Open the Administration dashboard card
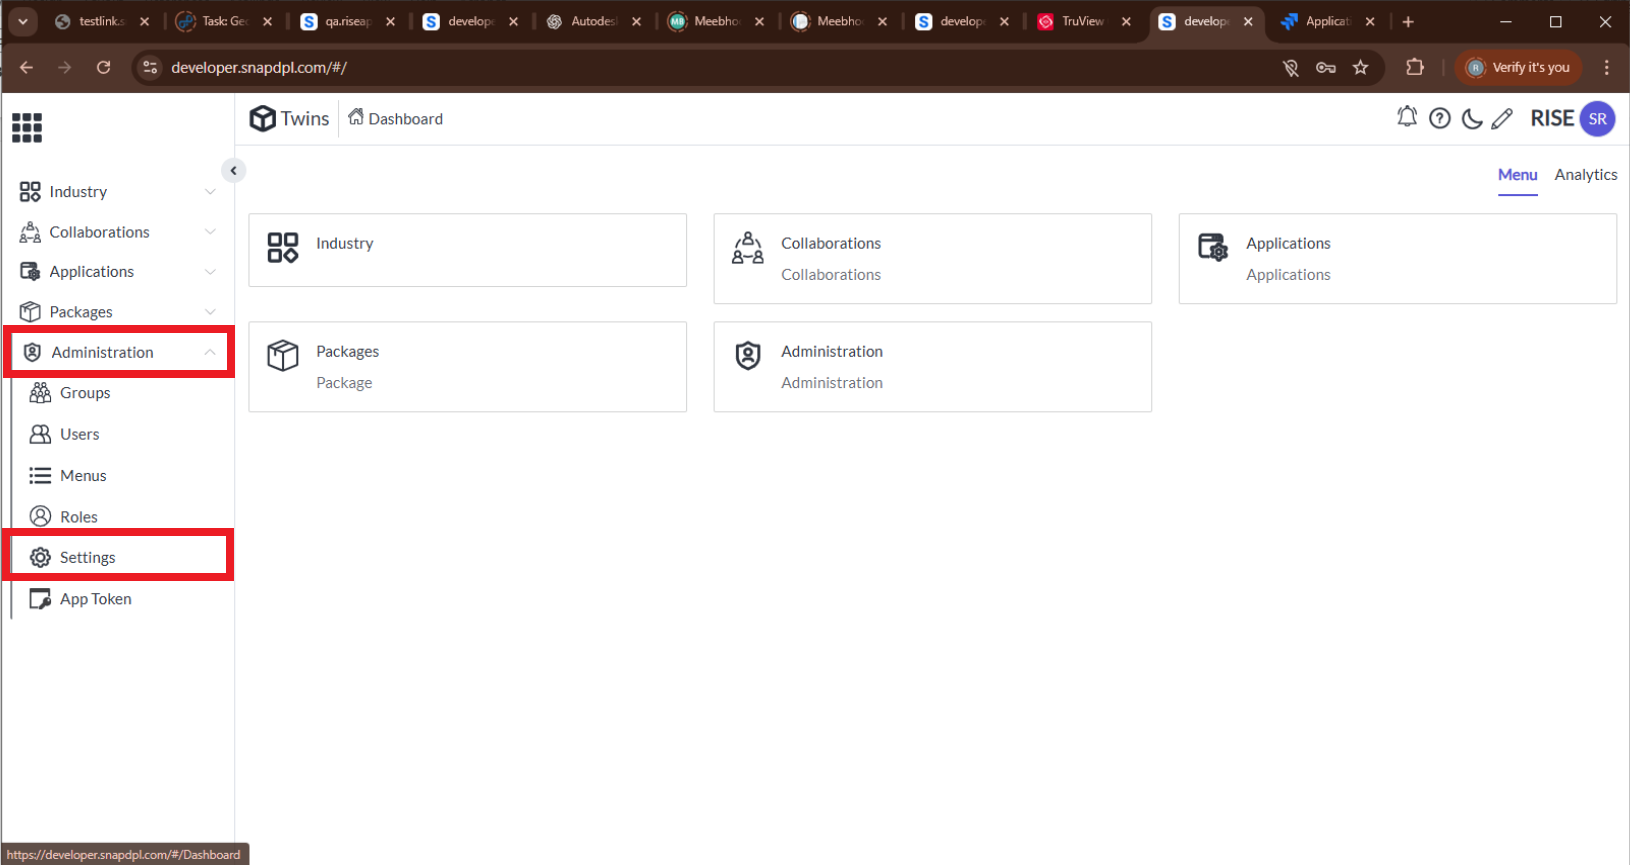This screenshot has width=1630, height=865. 932,367
